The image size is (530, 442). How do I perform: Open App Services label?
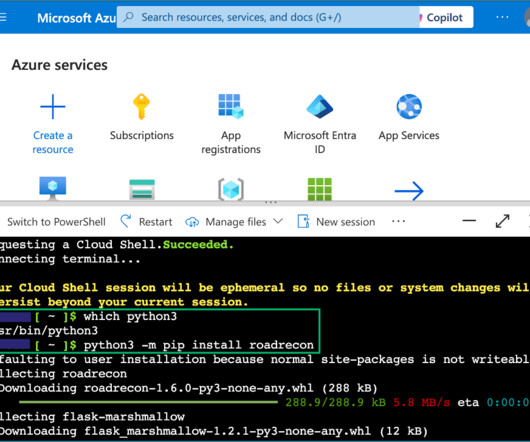(x=409, y=136)
